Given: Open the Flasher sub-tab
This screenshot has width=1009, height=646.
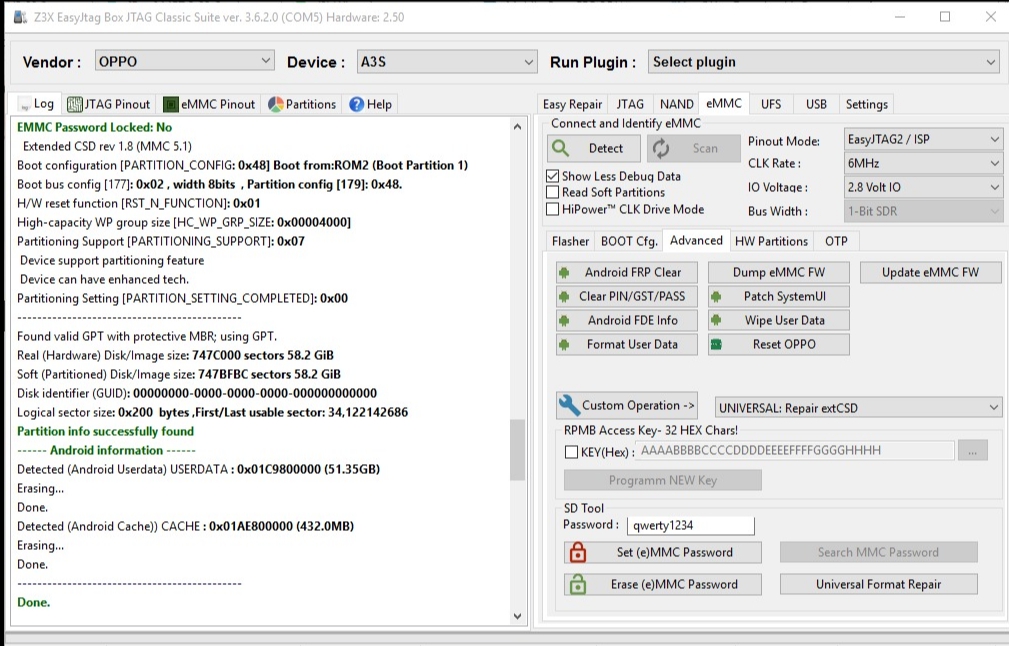Looking at the screenshot, I should pos(570,241).
